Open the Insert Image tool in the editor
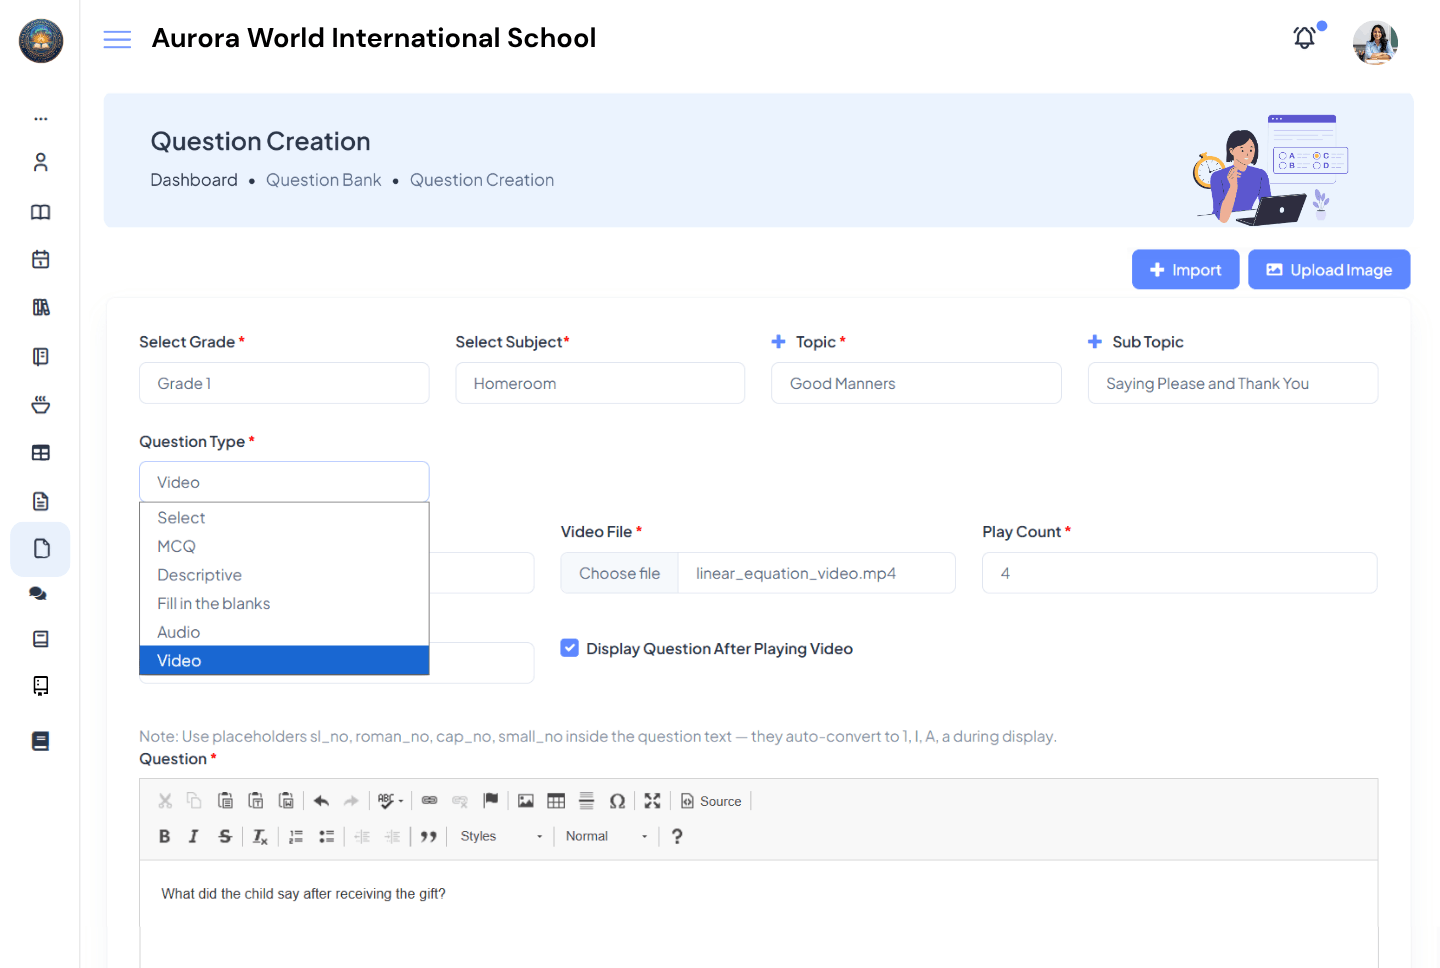Viewport: 1440px width, 968px height. 526,800
